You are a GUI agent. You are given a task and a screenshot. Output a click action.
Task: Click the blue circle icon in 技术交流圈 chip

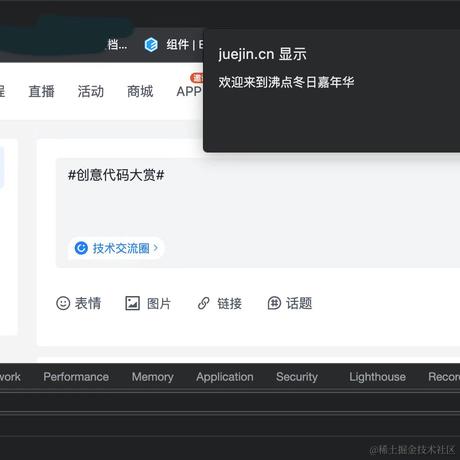81,248
